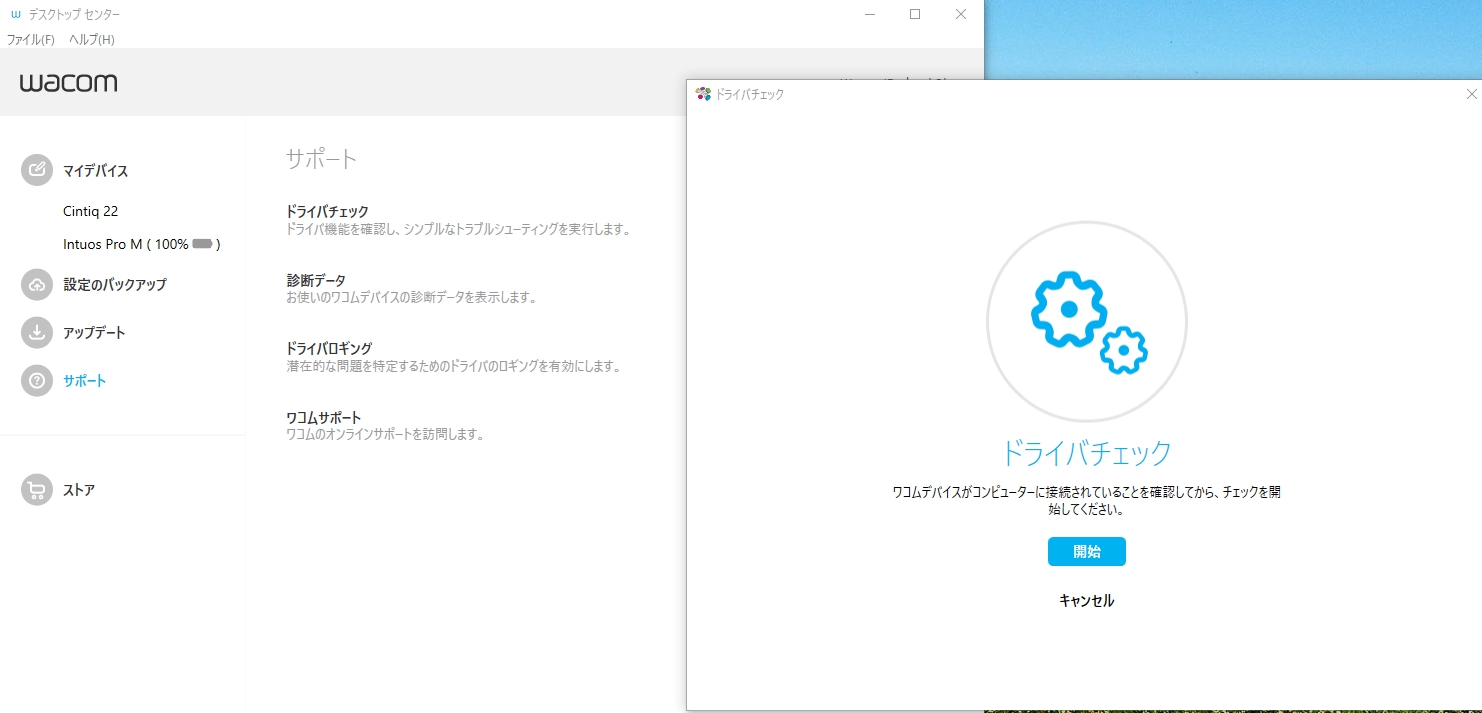Start the driver check with 開始
The image size is (1482, 713).
tap(1087, 552)
